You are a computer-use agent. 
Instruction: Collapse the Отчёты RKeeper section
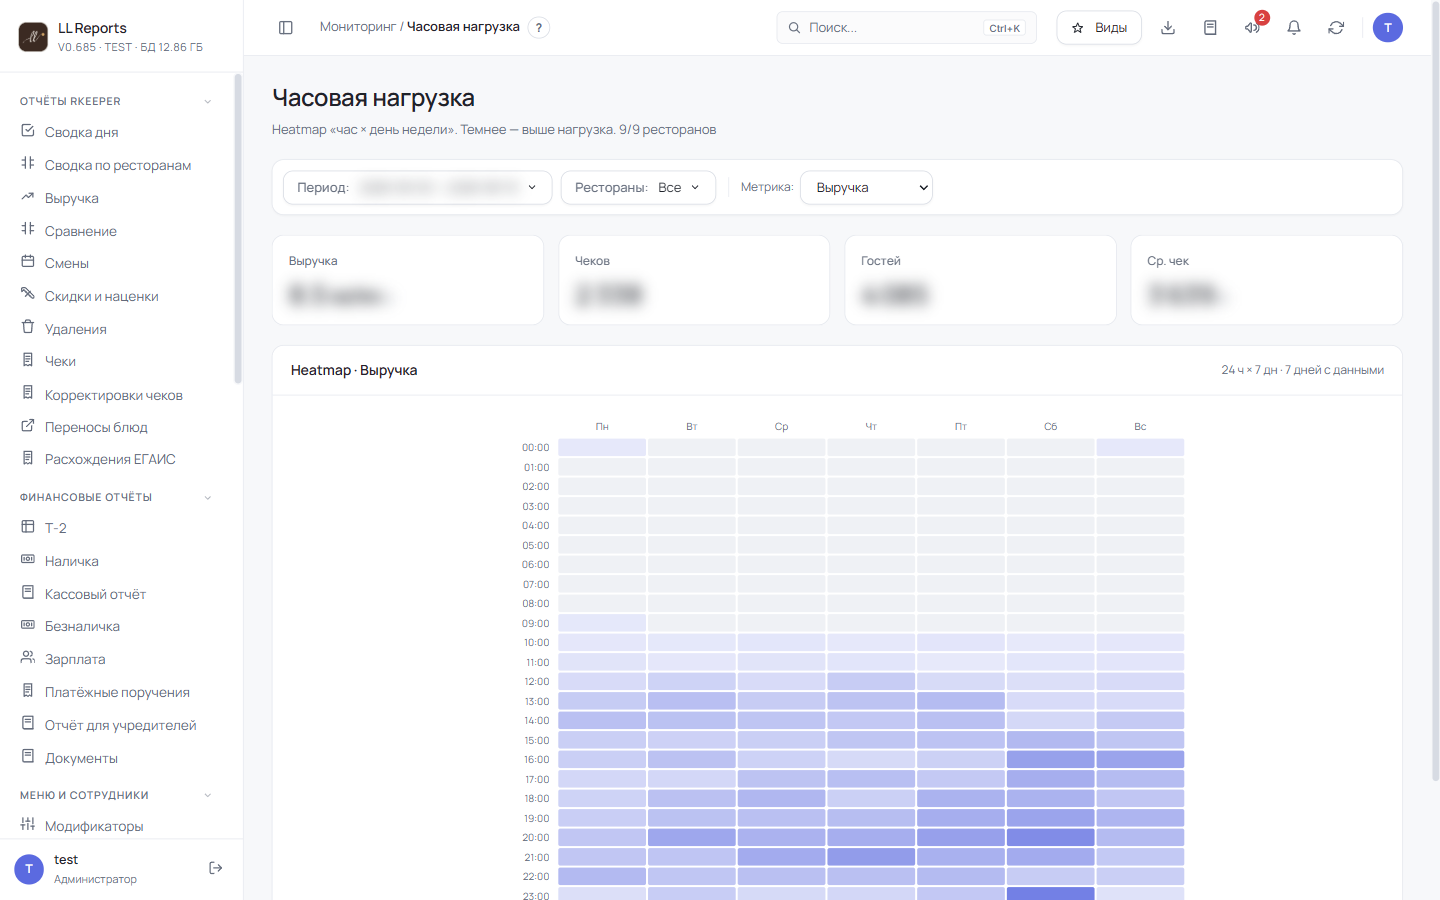[208, 101]
